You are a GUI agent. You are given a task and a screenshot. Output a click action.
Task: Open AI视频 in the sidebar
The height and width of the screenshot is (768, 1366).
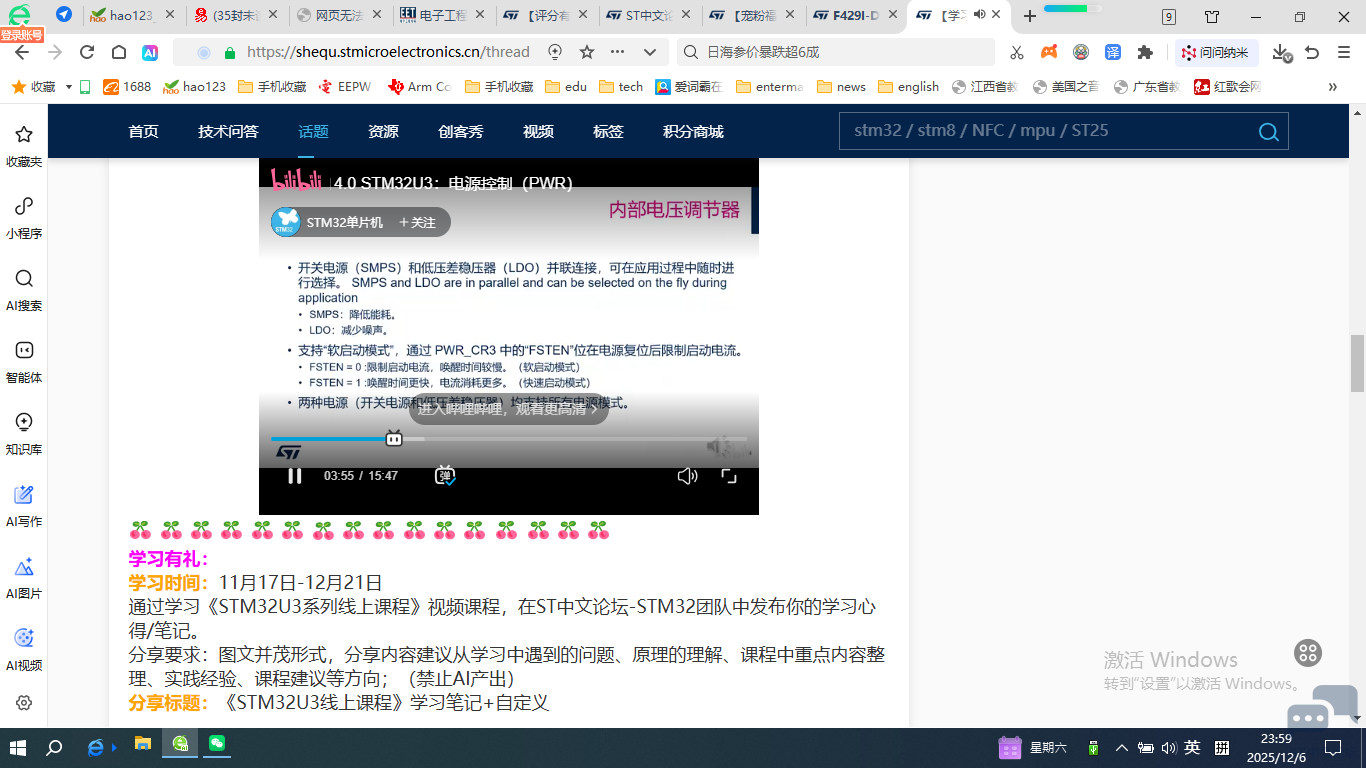pyautogui.click(x=24, y=649)
